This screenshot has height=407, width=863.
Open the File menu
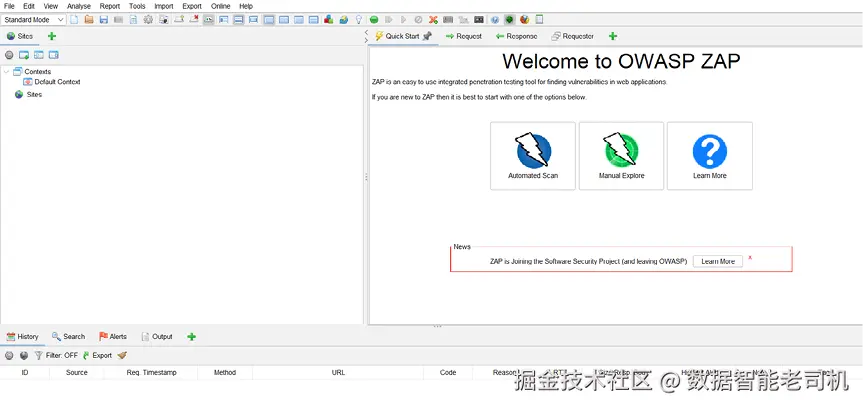tap(9, 6)
